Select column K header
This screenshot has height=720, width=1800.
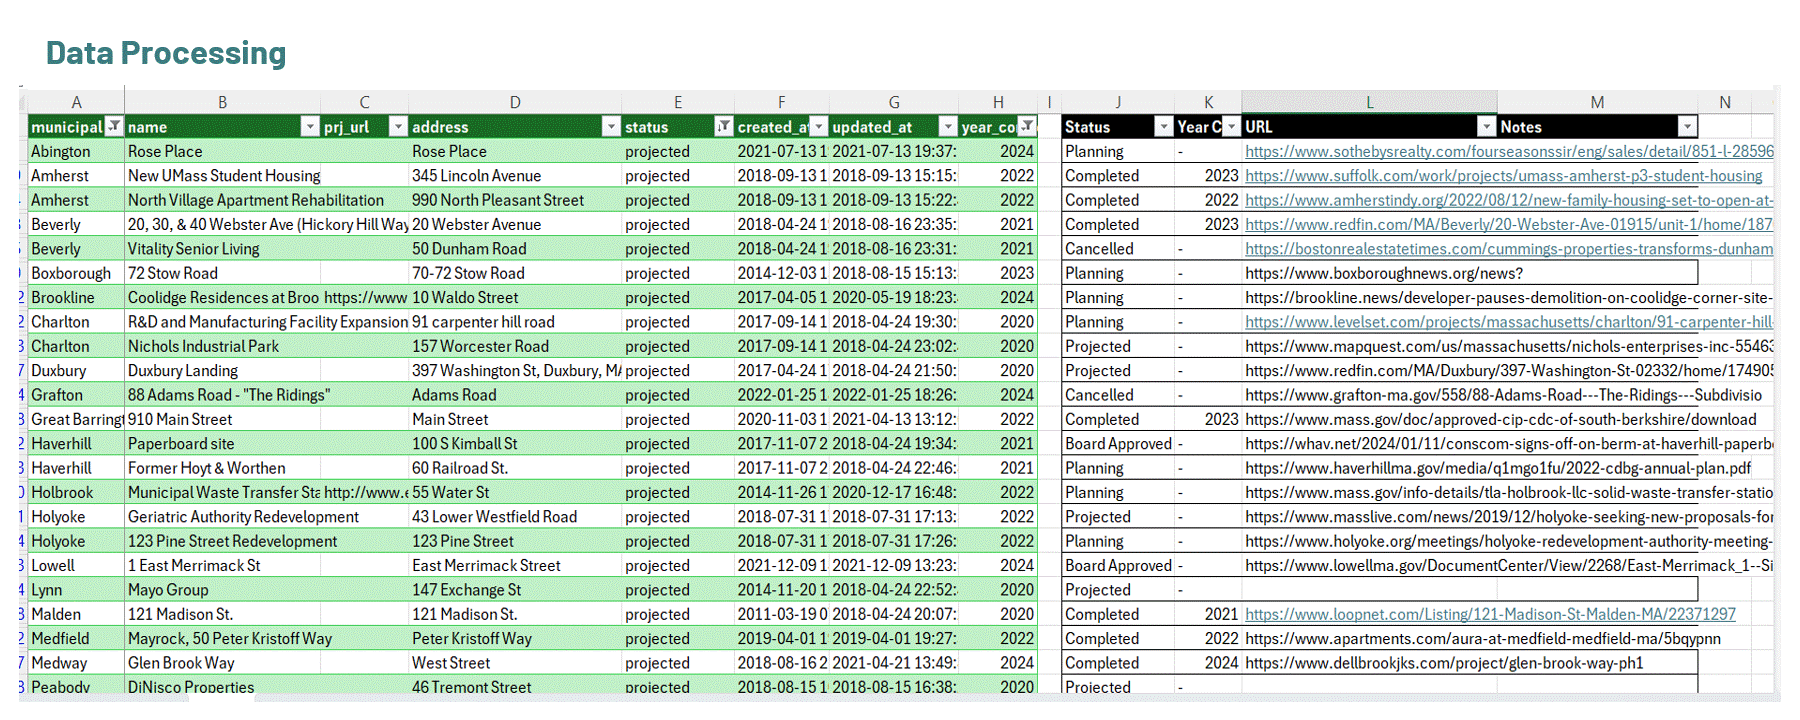pyautogui.click(x=1208, y=102)
